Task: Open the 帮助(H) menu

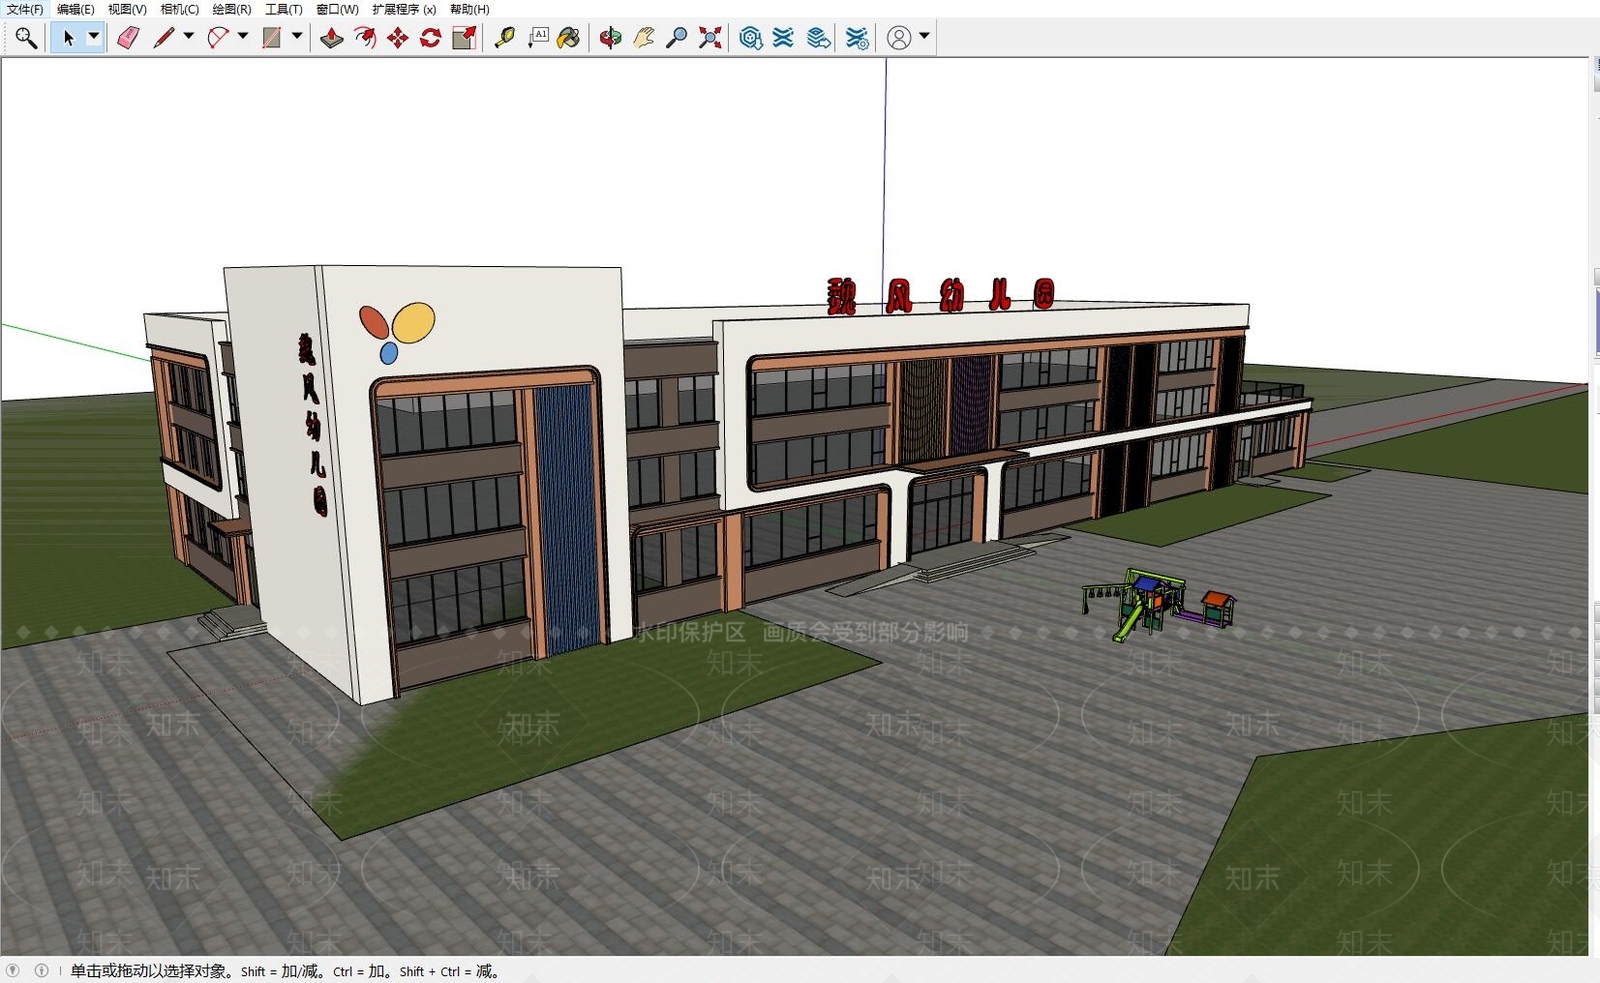Action: tap(469, 9)
